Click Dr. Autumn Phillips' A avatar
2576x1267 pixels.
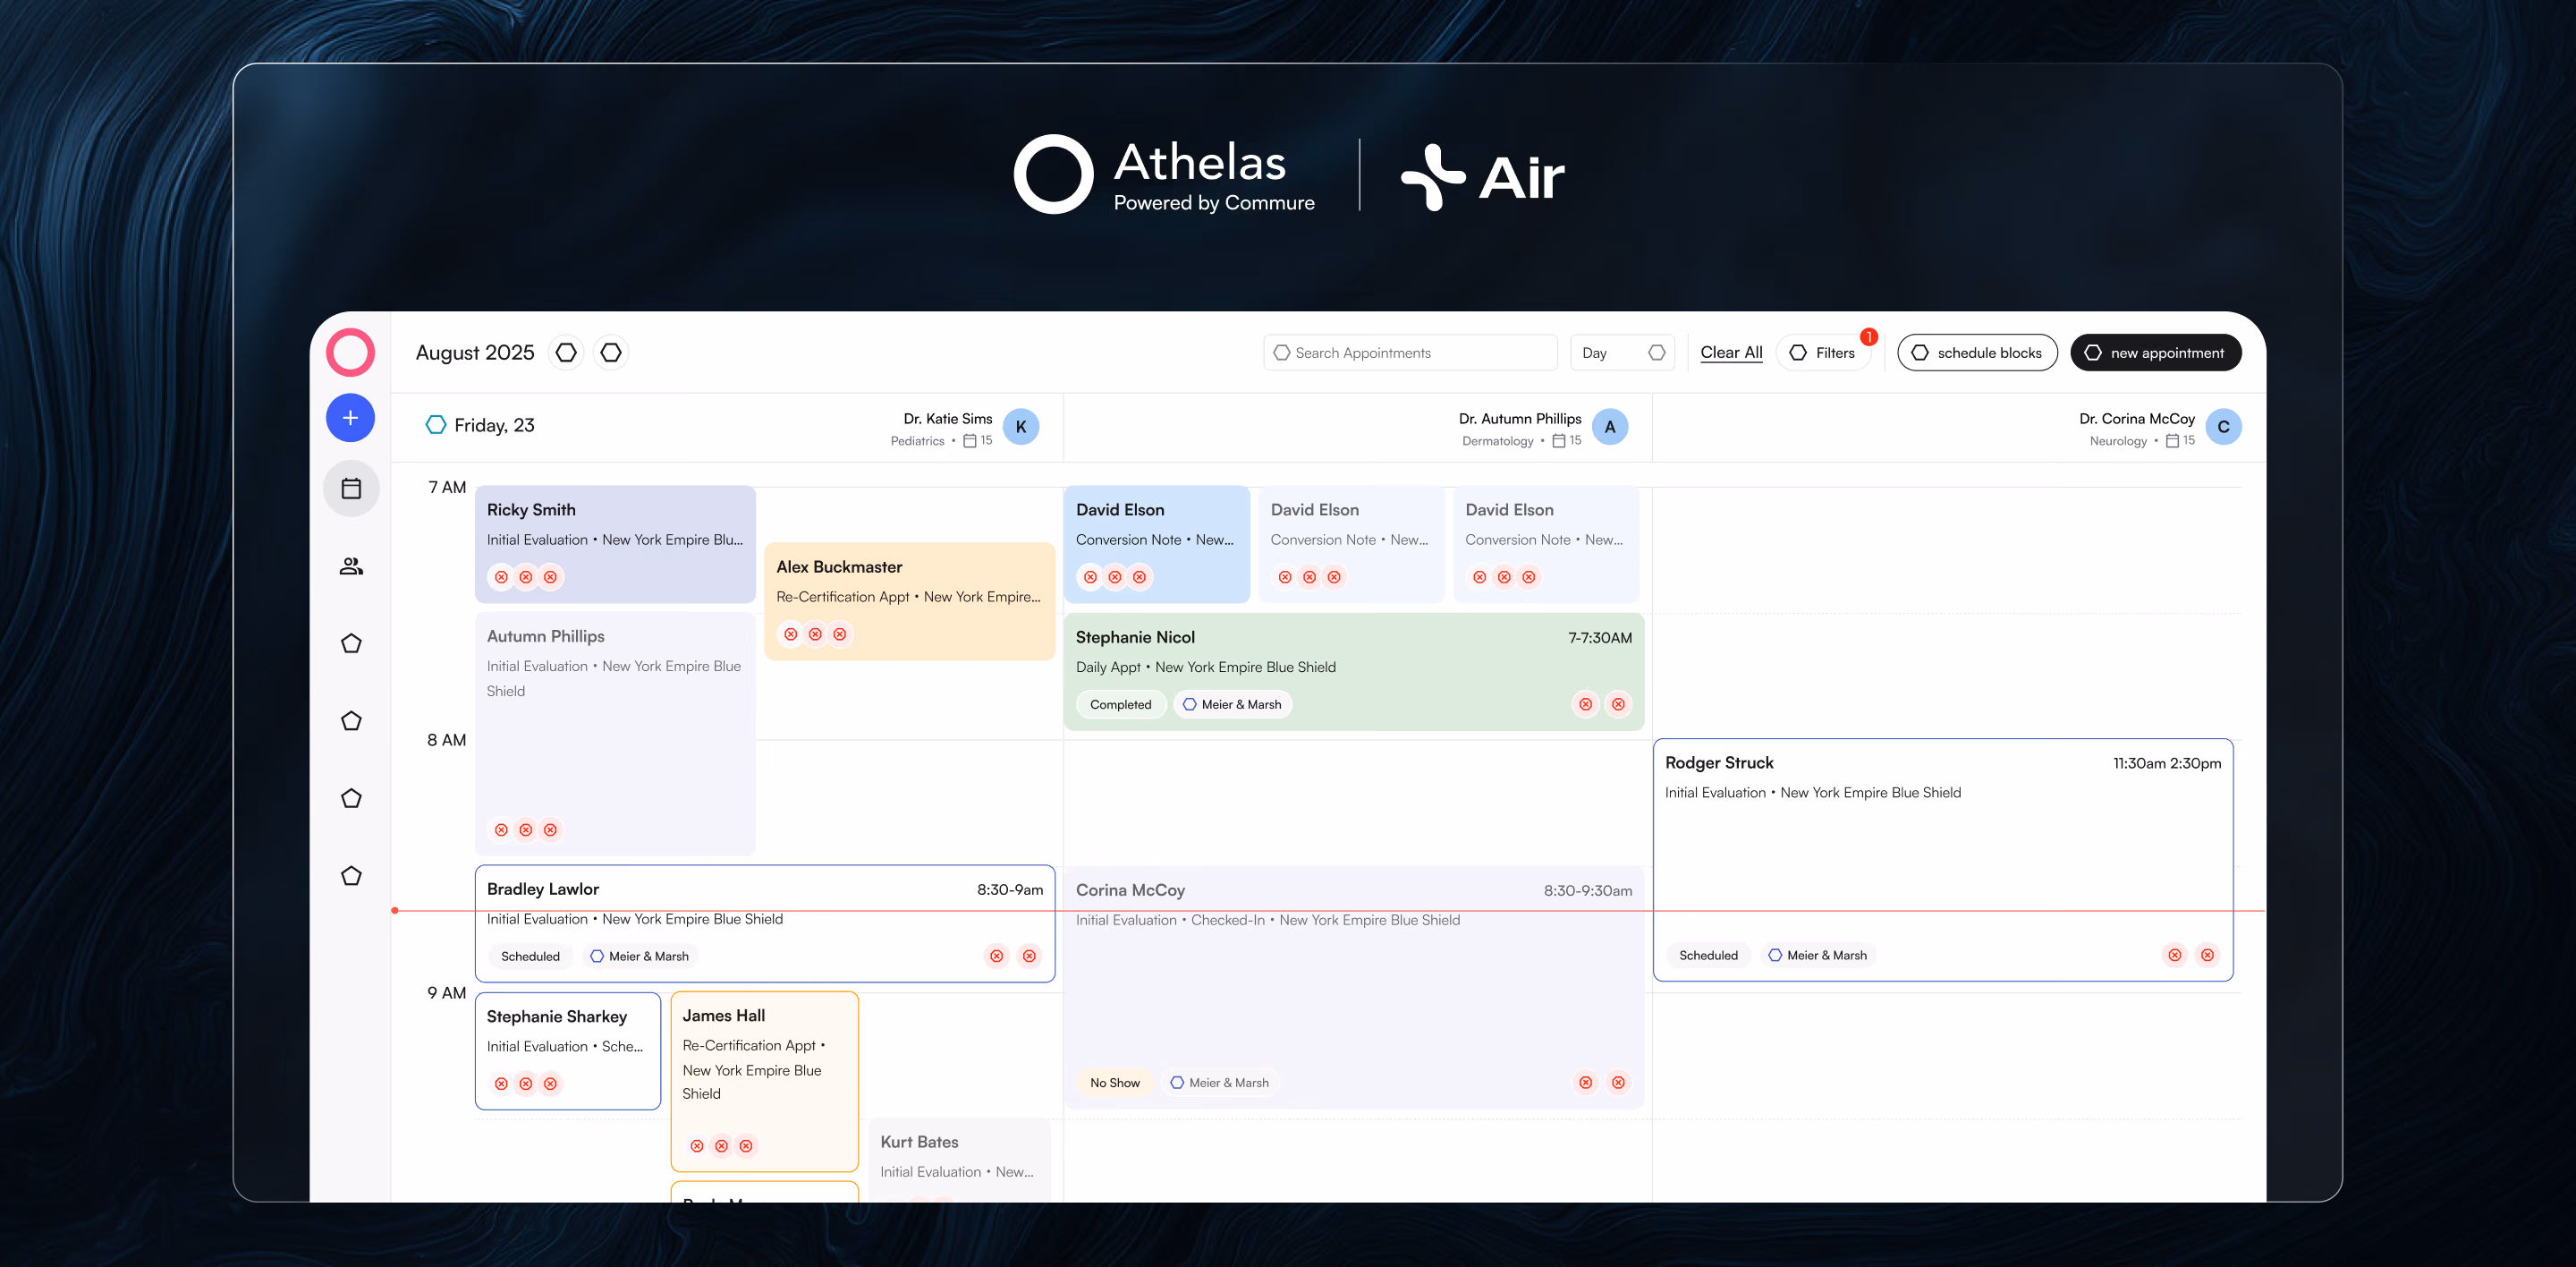[x=1610, y=427]
